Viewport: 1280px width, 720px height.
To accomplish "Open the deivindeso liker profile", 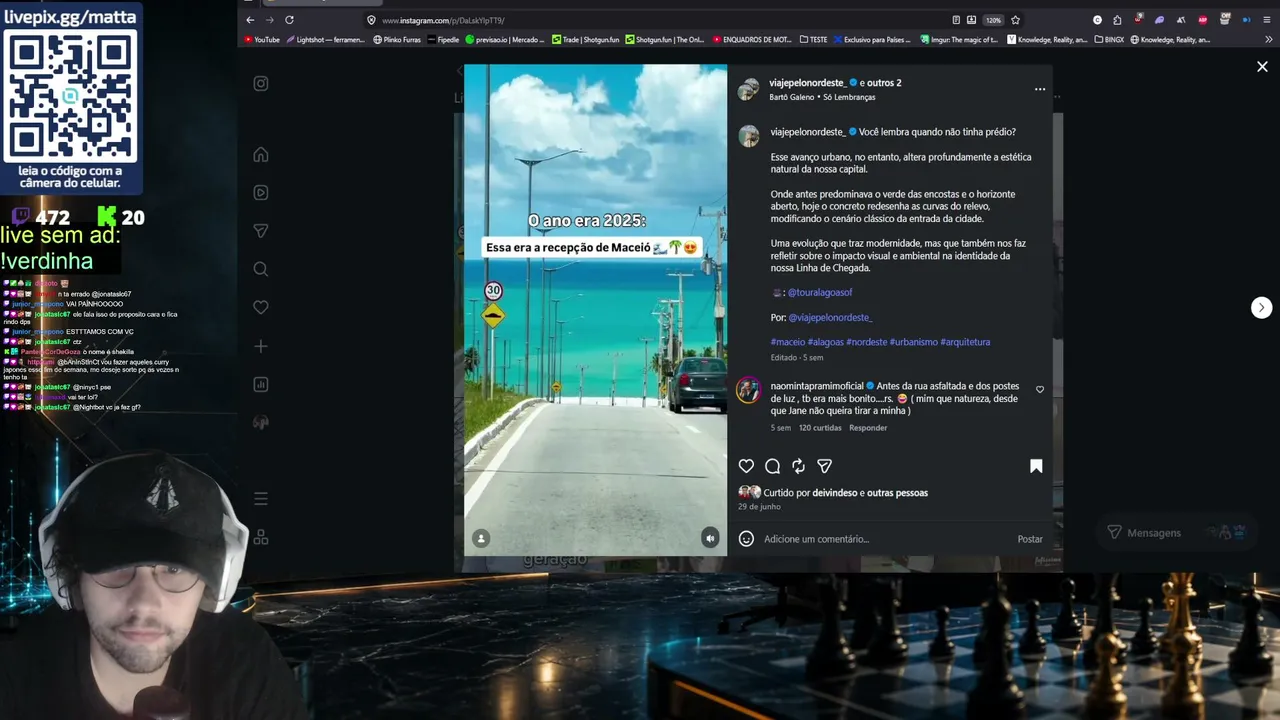I will pos(835,493).
